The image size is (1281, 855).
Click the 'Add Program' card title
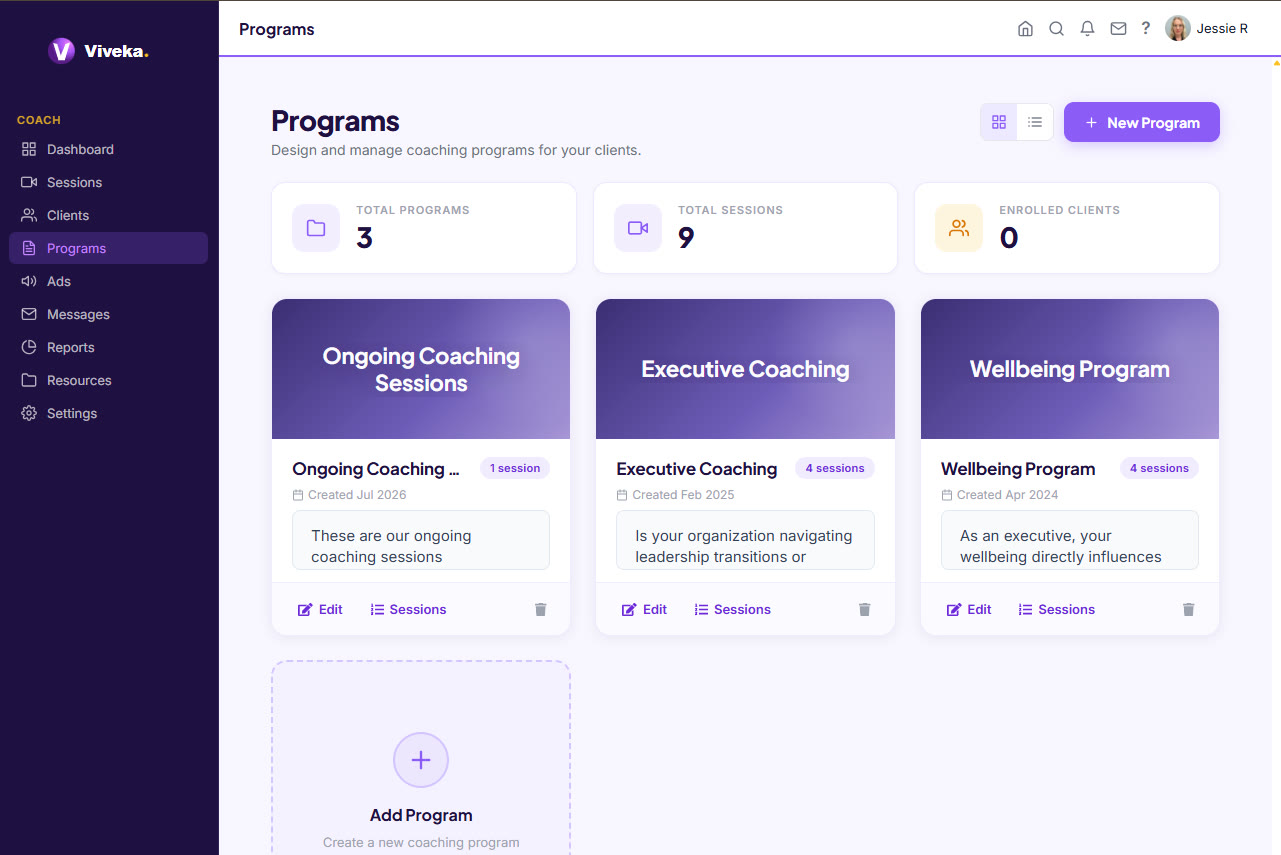[421, 815]
